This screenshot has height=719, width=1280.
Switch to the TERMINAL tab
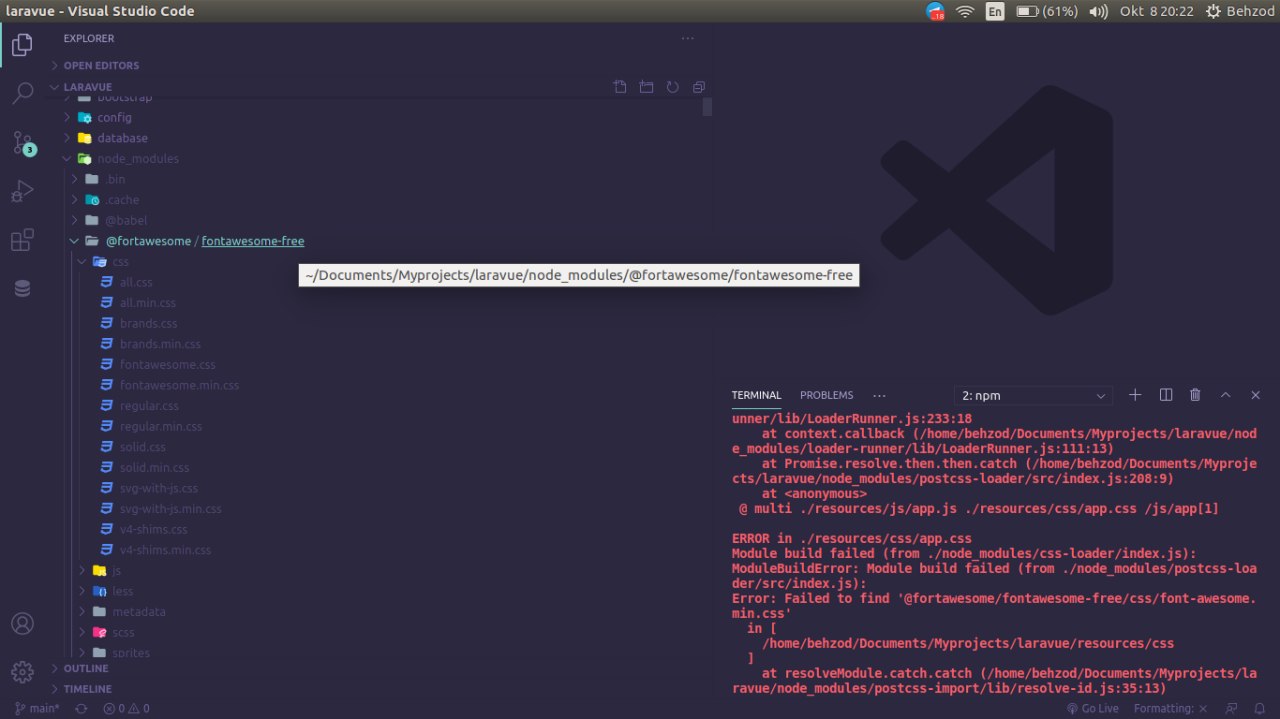click(756, 395)
